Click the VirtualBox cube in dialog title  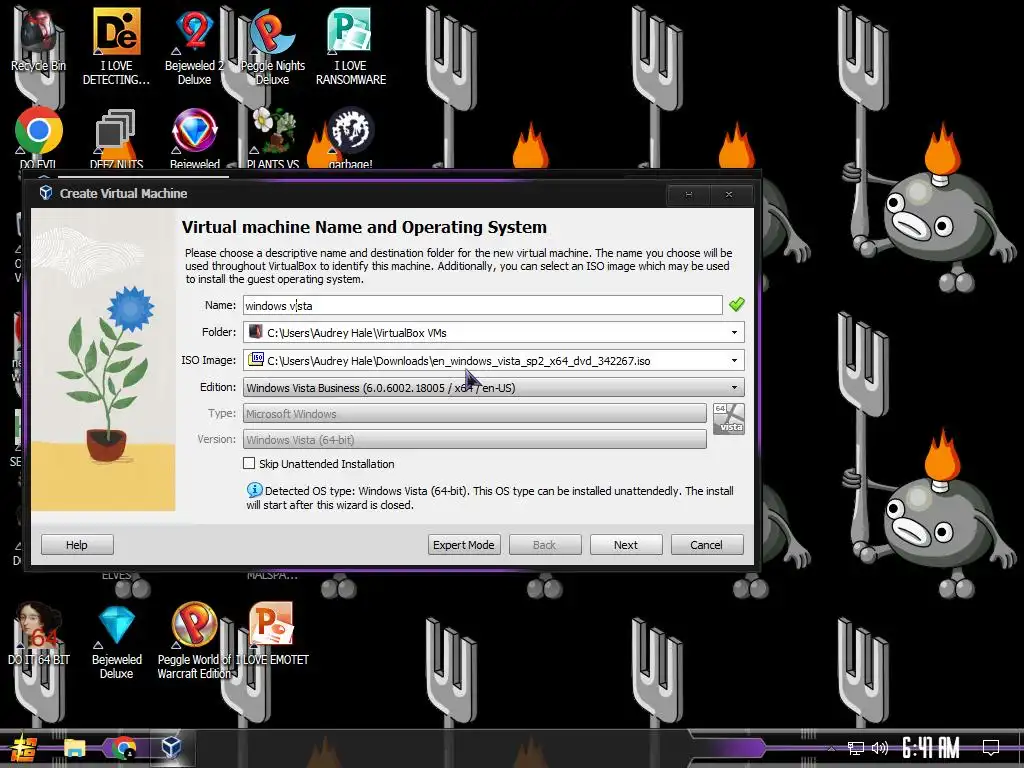46,193
